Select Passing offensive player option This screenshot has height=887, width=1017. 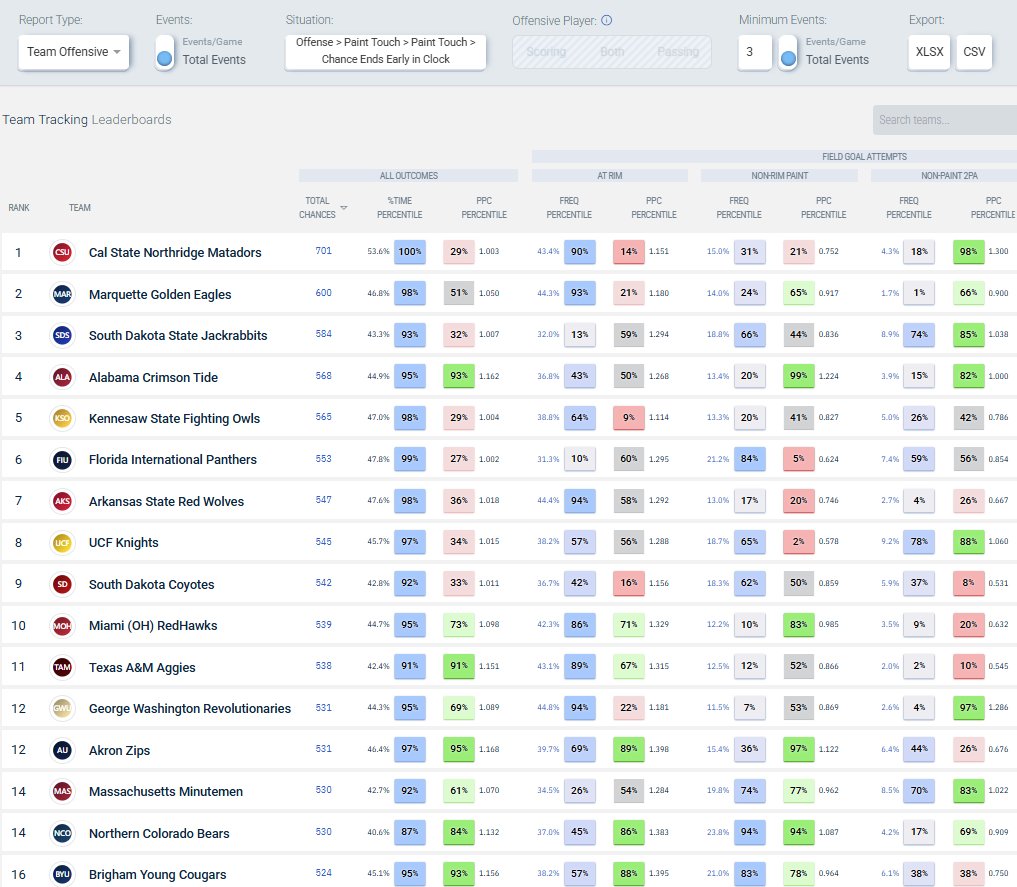pos(678,52)
